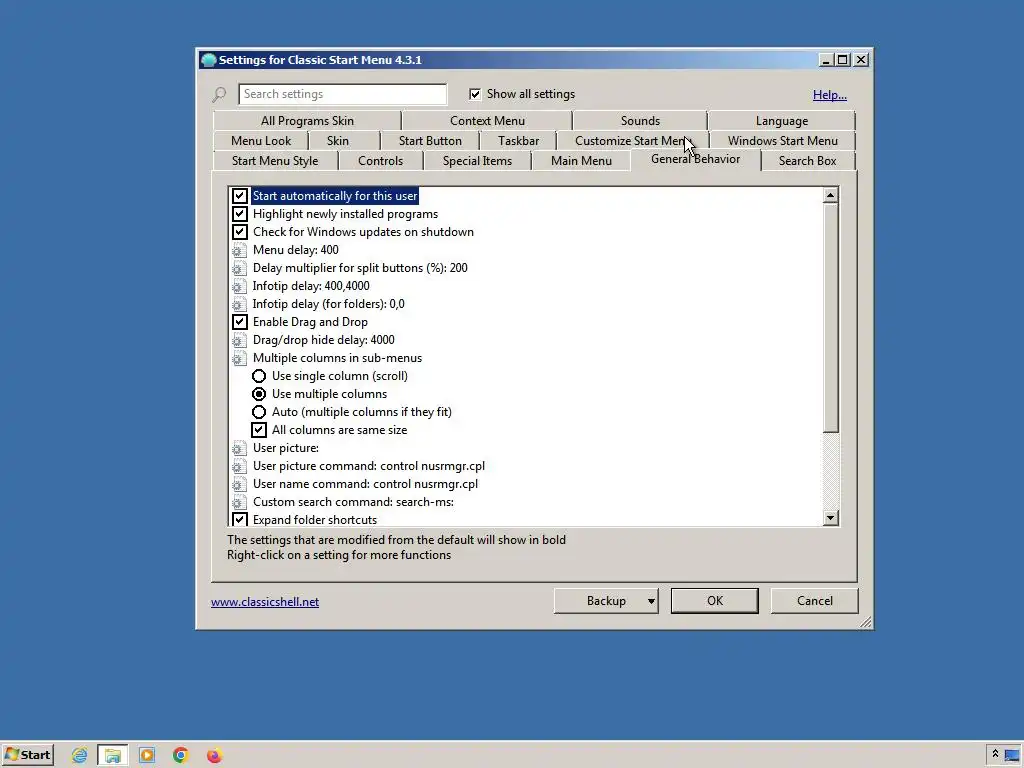Click the gear icon beside Infotip delay (for folders)
1024x768 pixels.
point(239,304)
